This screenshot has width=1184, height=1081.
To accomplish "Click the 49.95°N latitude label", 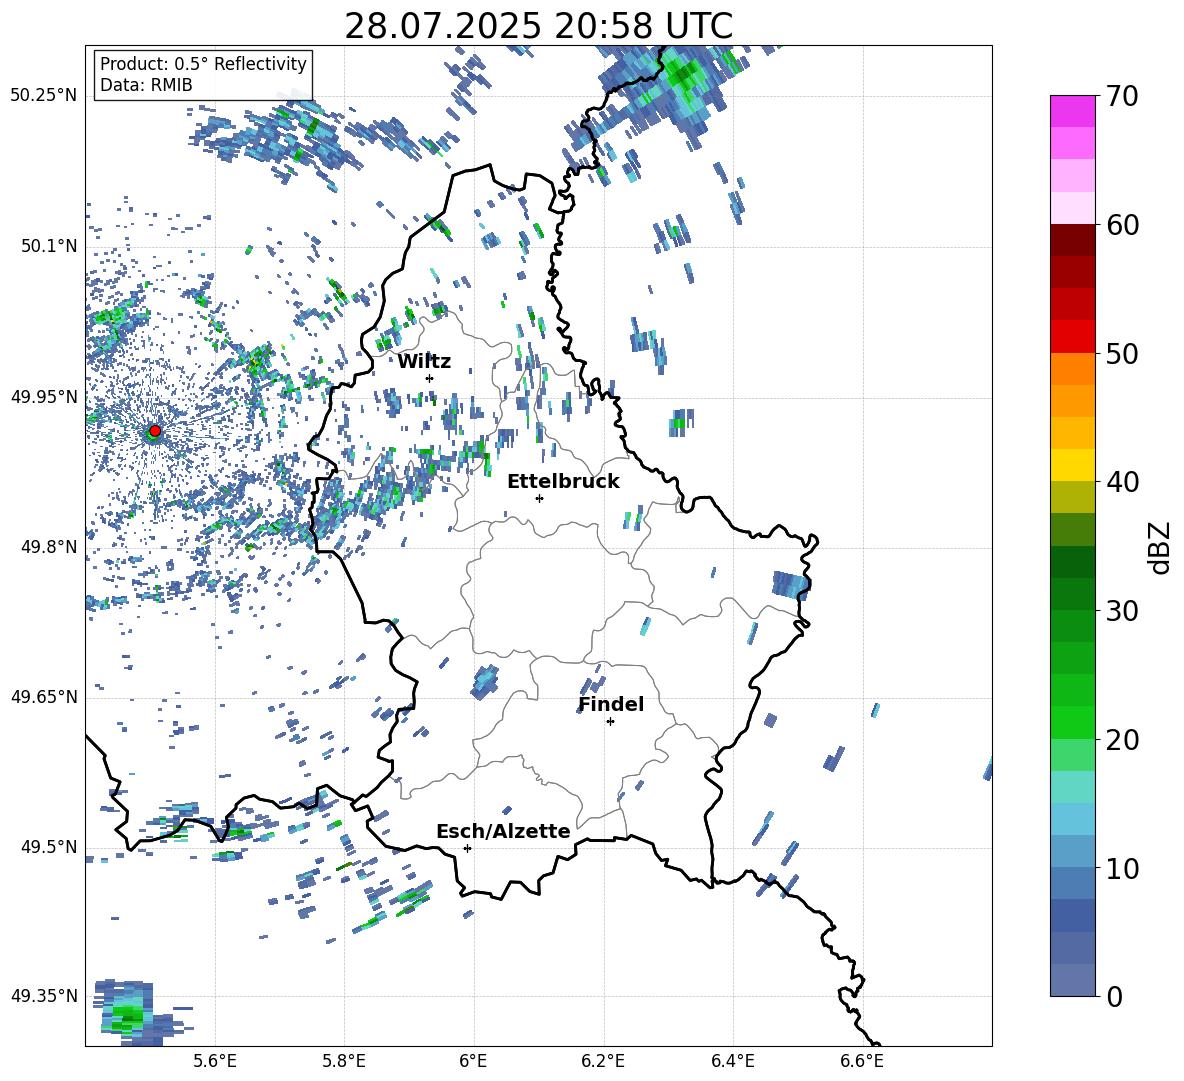I will [x=44, y=397].
